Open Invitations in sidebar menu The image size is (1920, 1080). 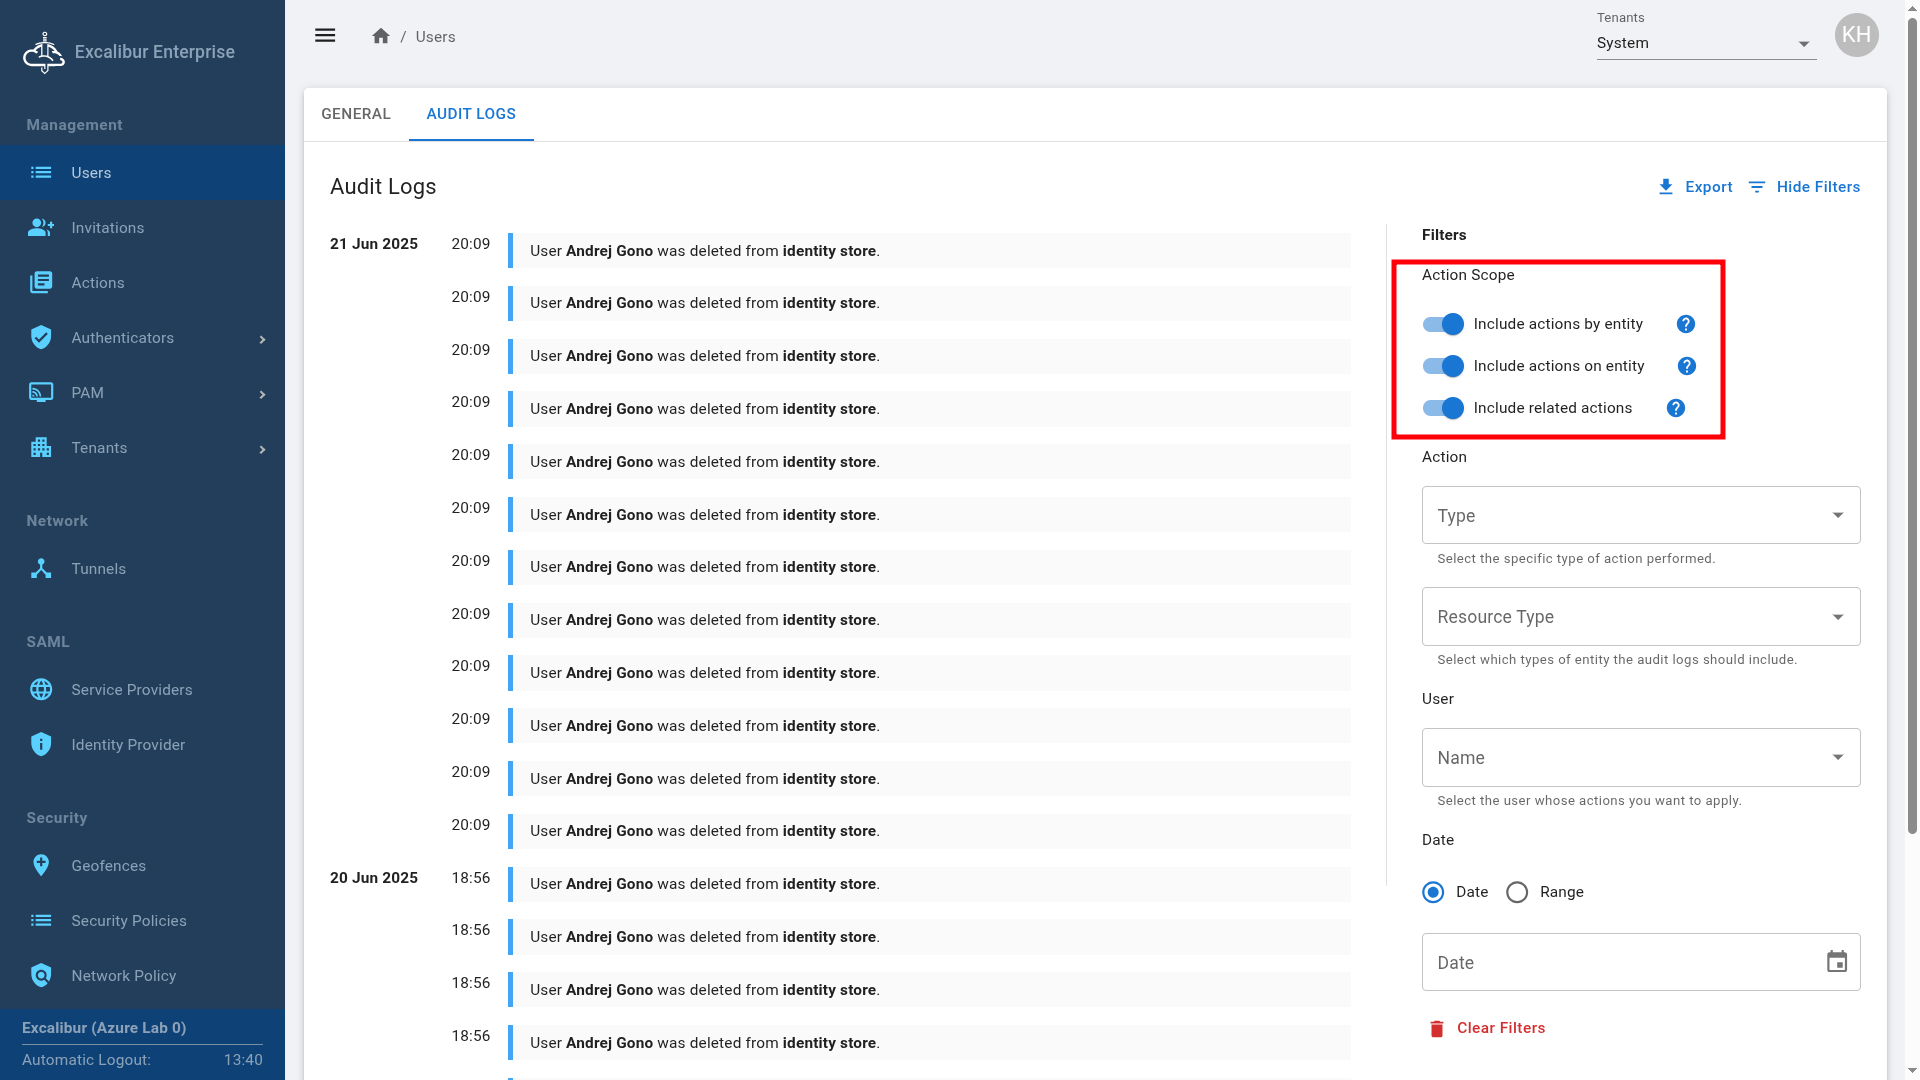(107, 228)
